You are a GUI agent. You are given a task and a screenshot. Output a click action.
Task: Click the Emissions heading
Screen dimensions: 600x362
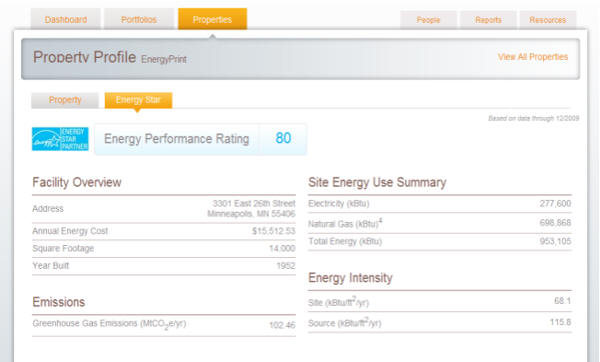tap(59, 302)
